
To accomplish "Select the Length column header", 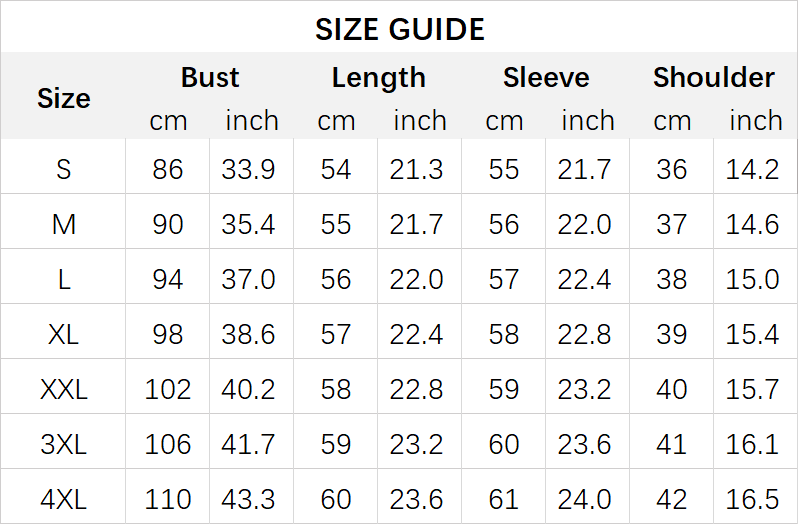I will (x=378, y=78).
